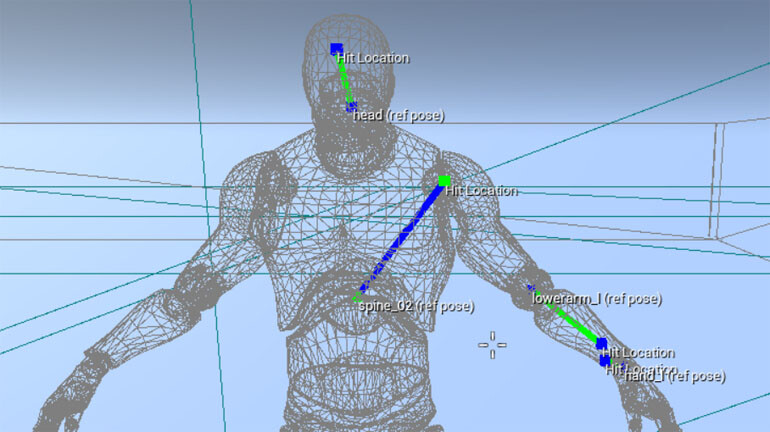
Task: Click the "Hit Location" label beside the forehead marker
Action: 373,58
